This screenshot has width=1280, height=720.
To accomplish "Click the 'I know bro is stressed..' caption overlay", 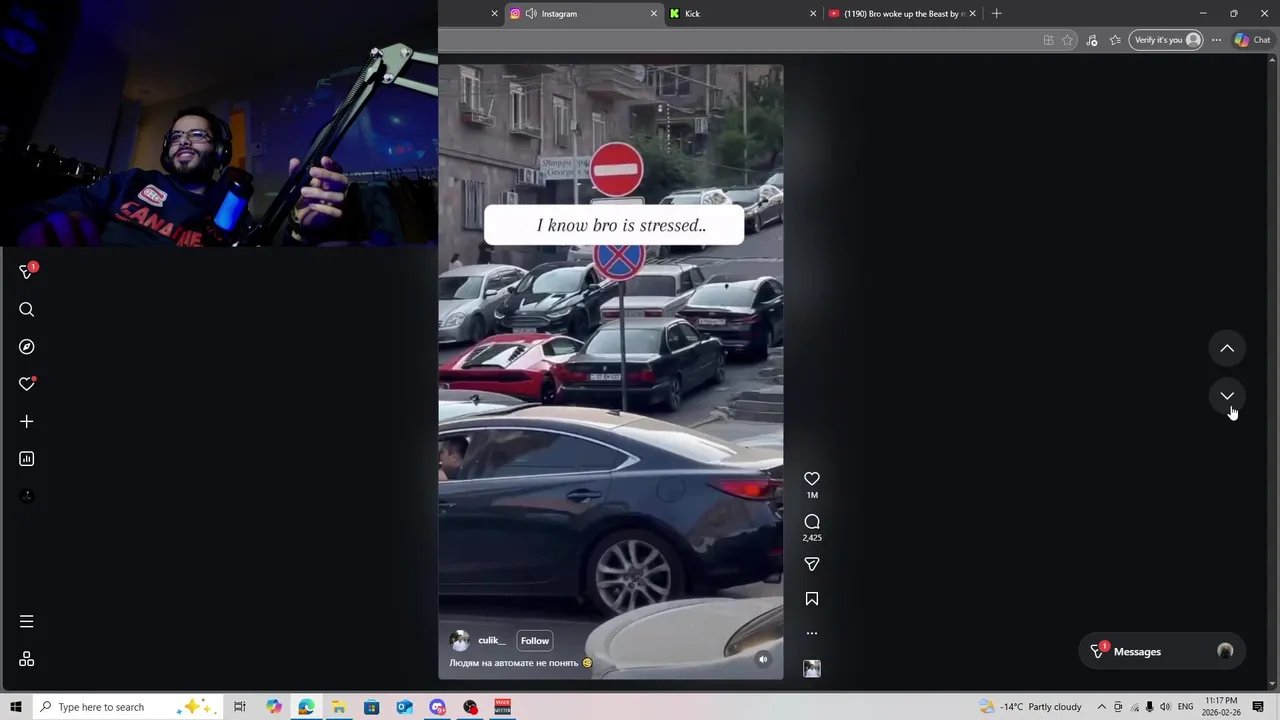I will 614,225.
